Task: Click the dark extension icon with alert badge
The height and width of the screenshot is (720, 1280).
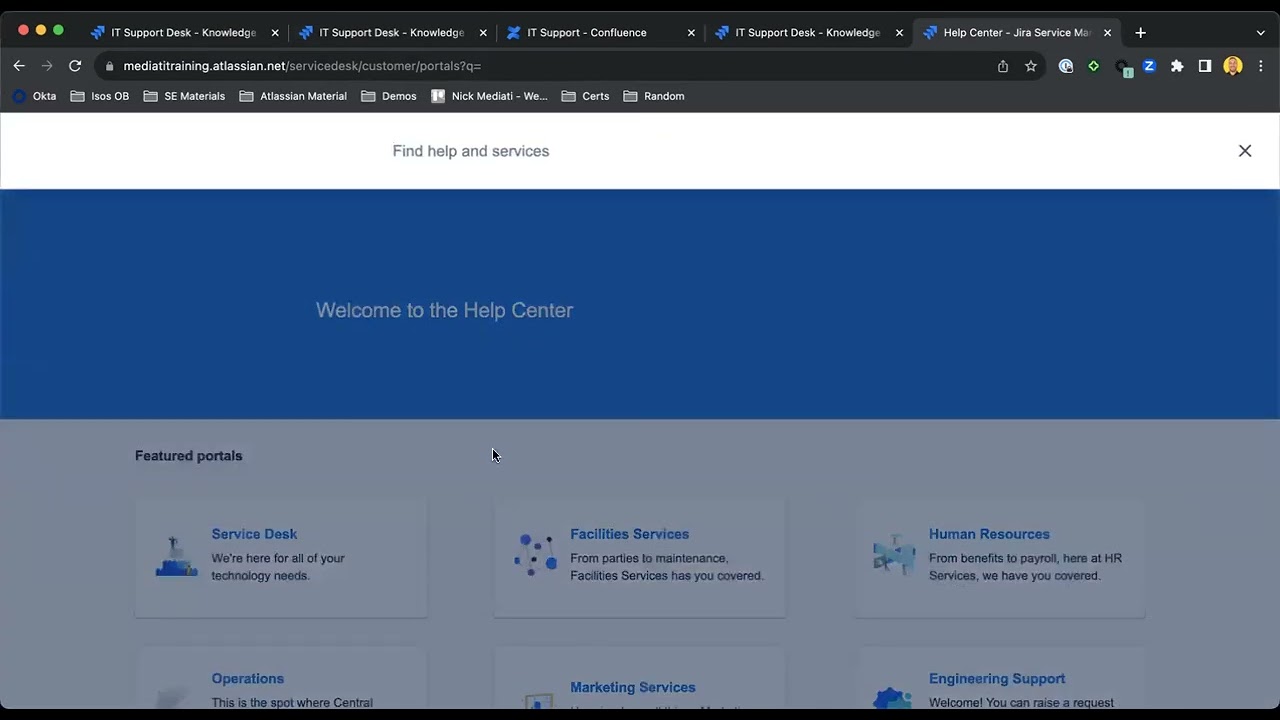Action: [x=1123, y=67]
